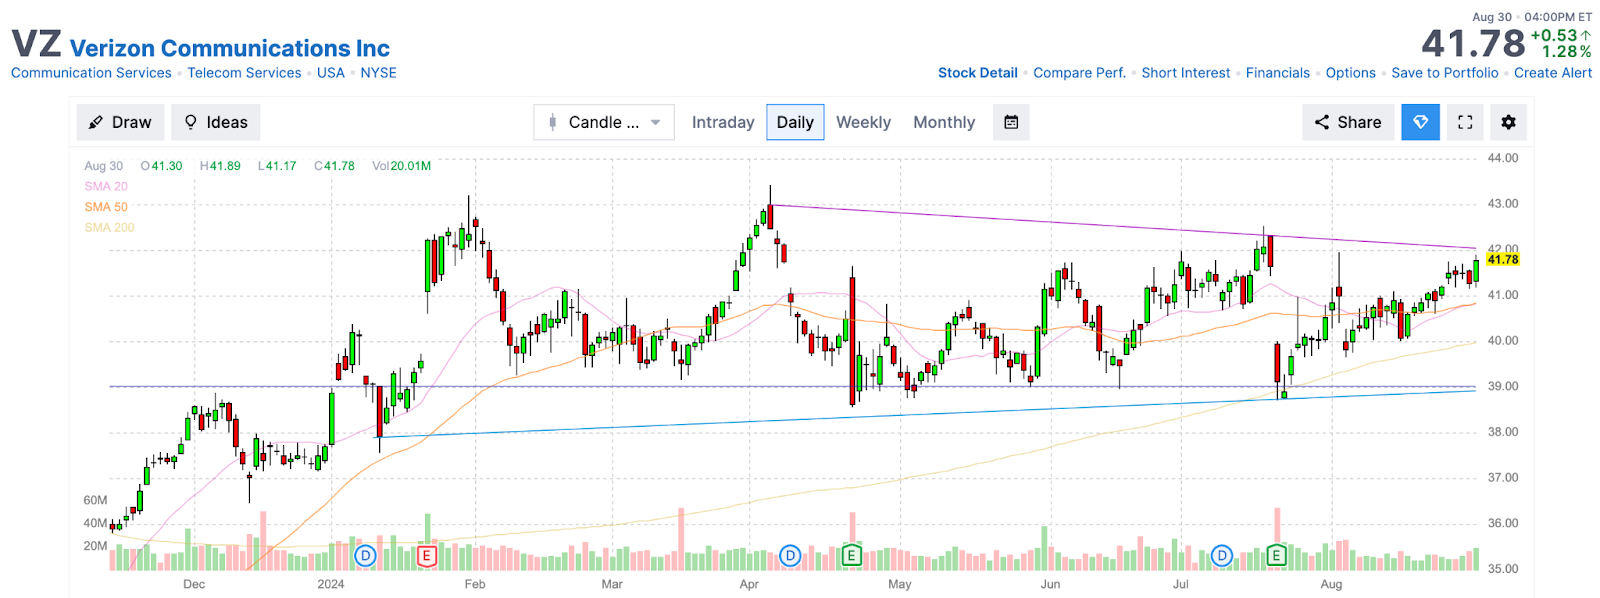Open the NYSE exchange link
Viewport: 1600px width, 598px height.
pos(378,73)
